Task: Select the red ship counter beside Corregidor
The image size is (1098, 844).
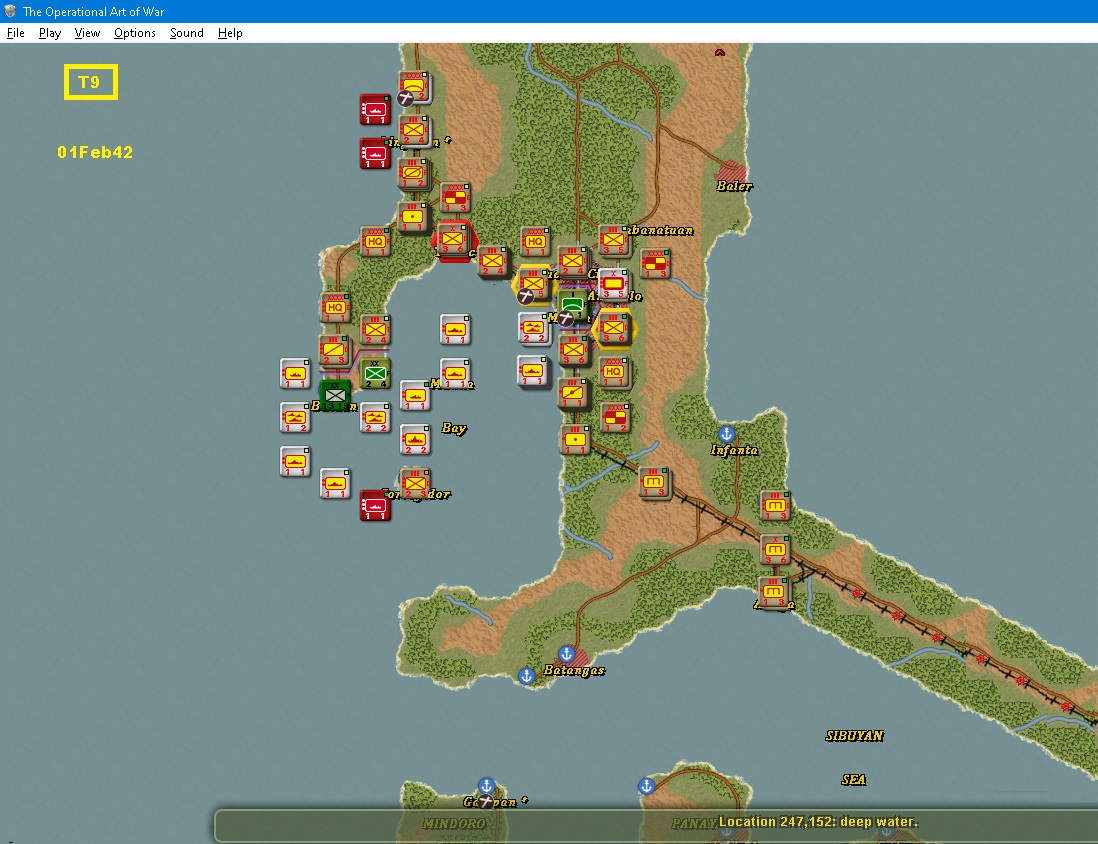Action: point(375,505)
